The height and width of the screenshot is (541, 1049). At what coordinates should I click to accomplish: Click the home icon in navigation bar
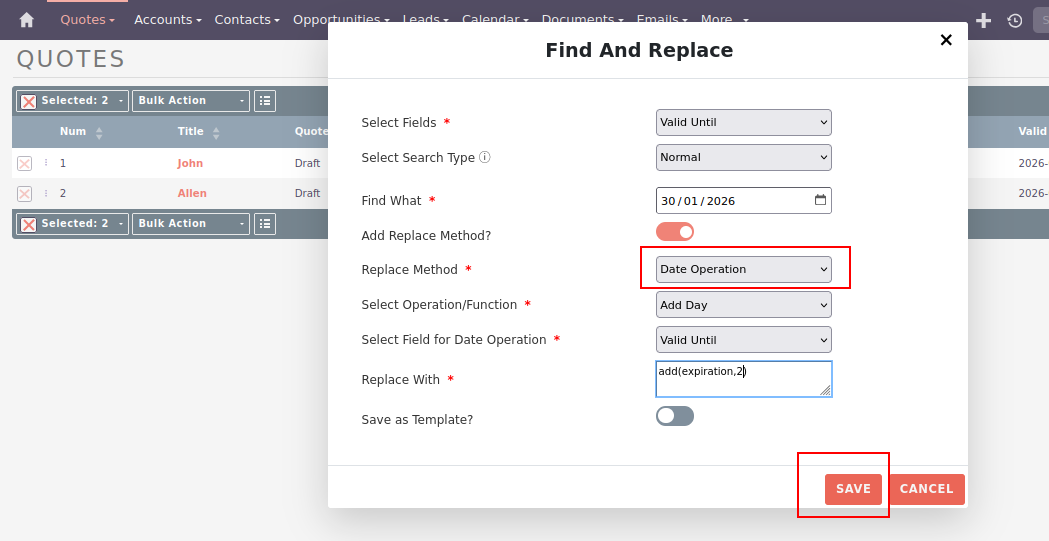click(27, 20)
